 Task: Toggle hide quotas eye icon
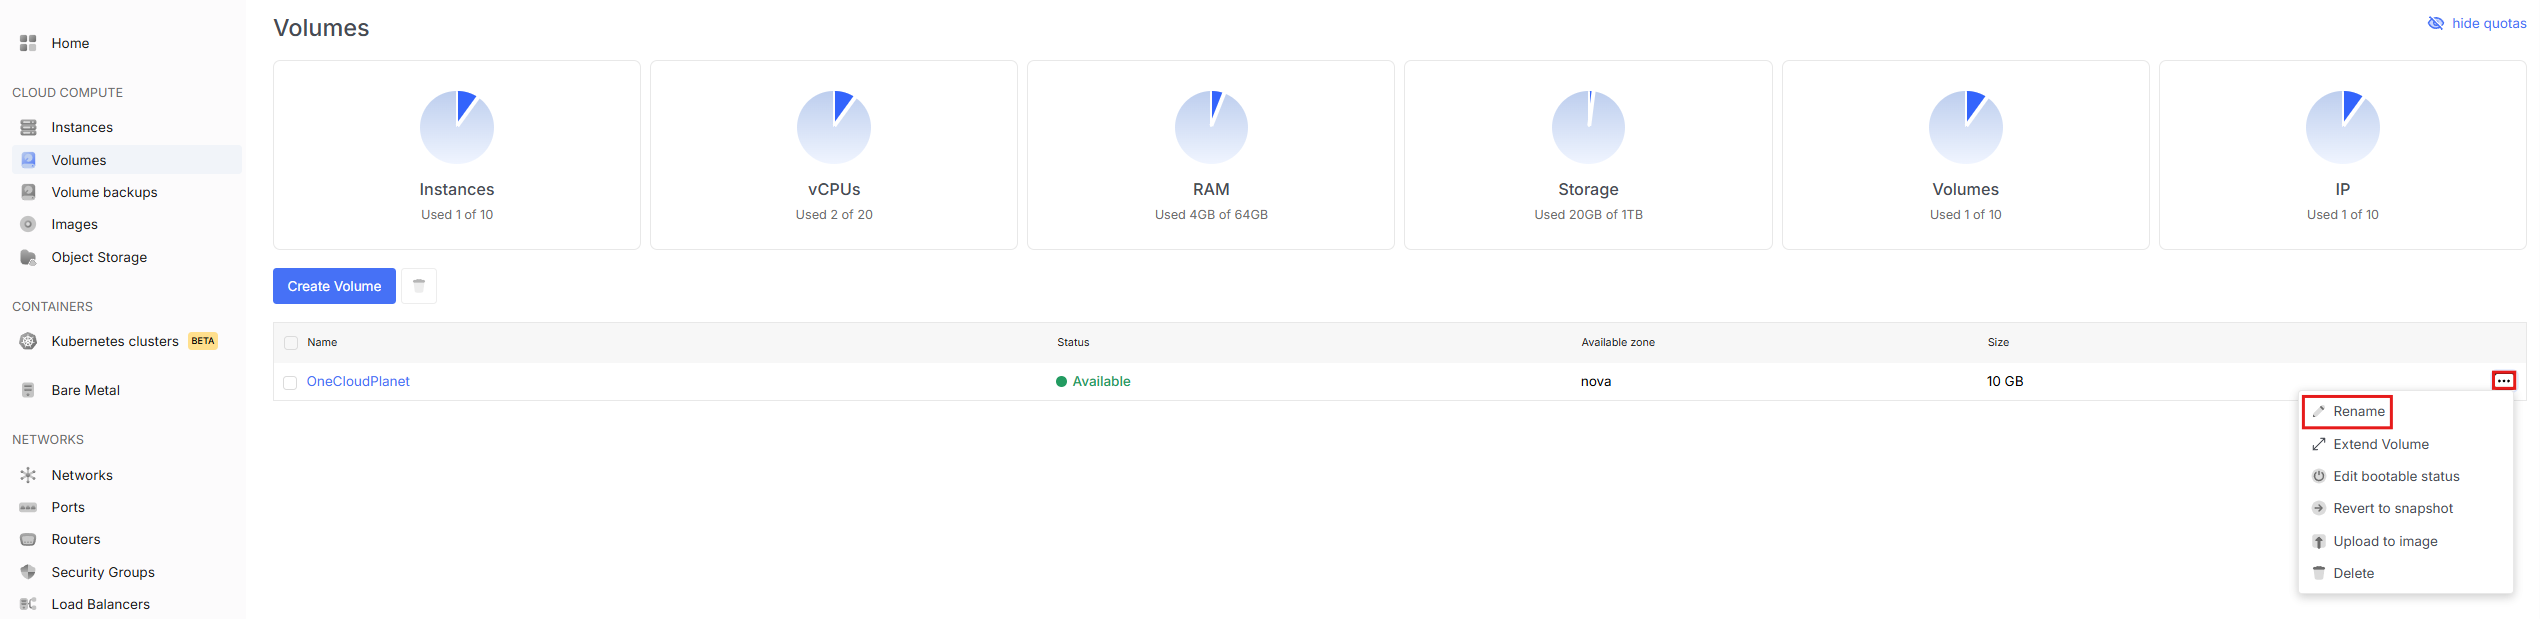(x=2435, y=23)
